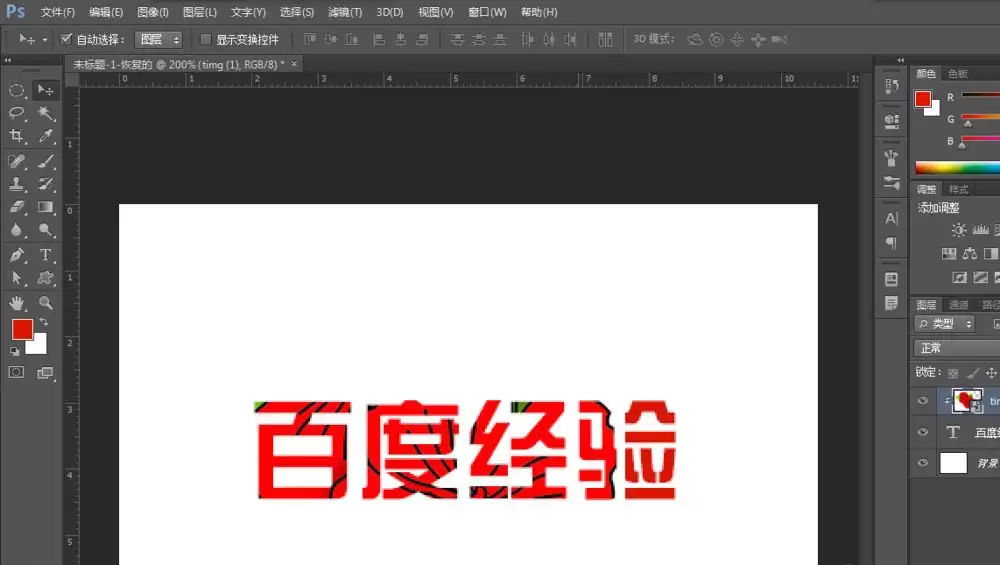This screenshot has width=1000, height=565.
Task: Tick the 显示变换控件 checkbox
Action: (x=205, y=40)
